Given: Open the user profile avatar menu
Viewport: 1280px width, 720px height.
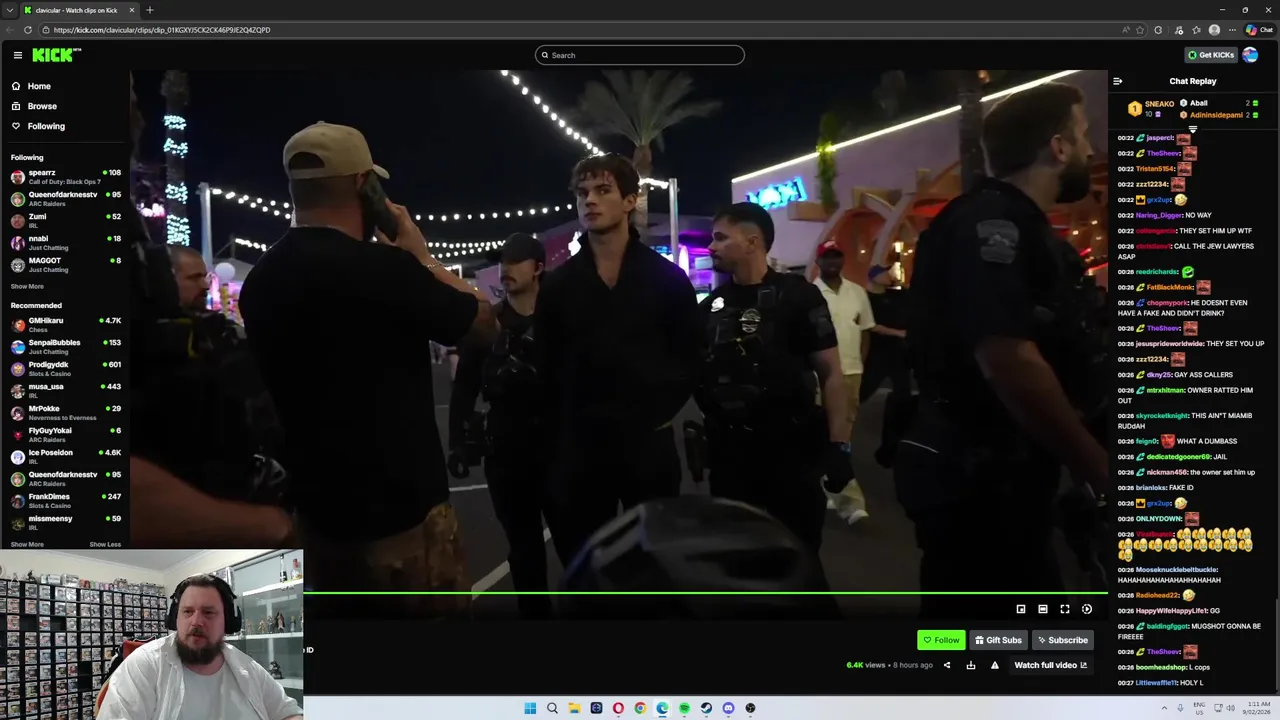Looking at the screenshot, I should click(1250, 55).
